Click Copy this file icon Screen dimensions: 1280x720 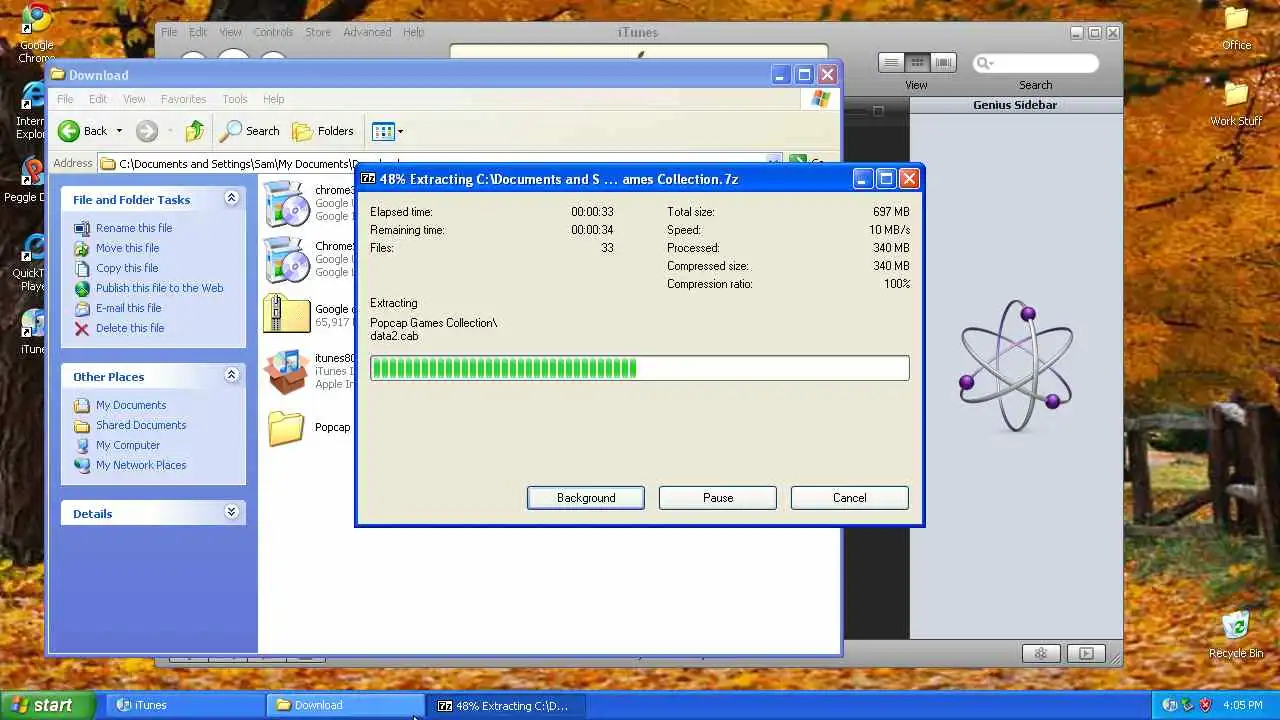coord(82,268)
